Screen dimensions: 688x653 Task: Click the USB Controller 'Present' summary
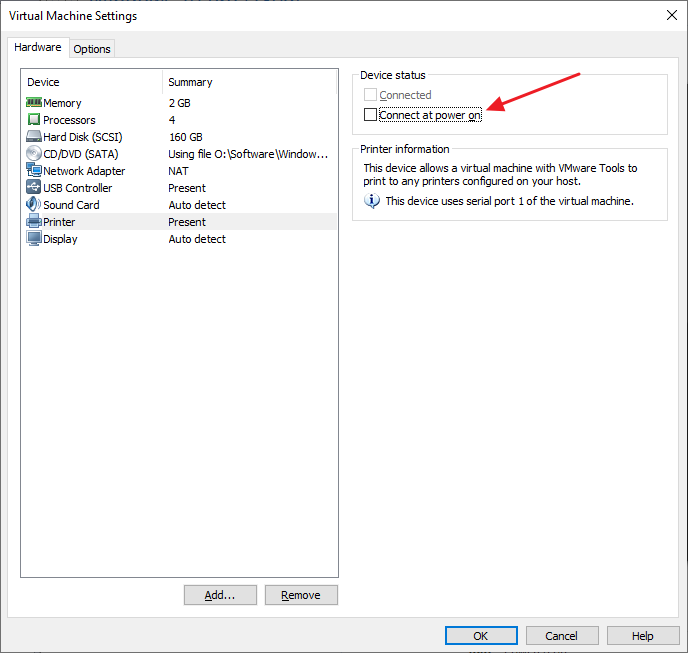[x=187, y=188]
